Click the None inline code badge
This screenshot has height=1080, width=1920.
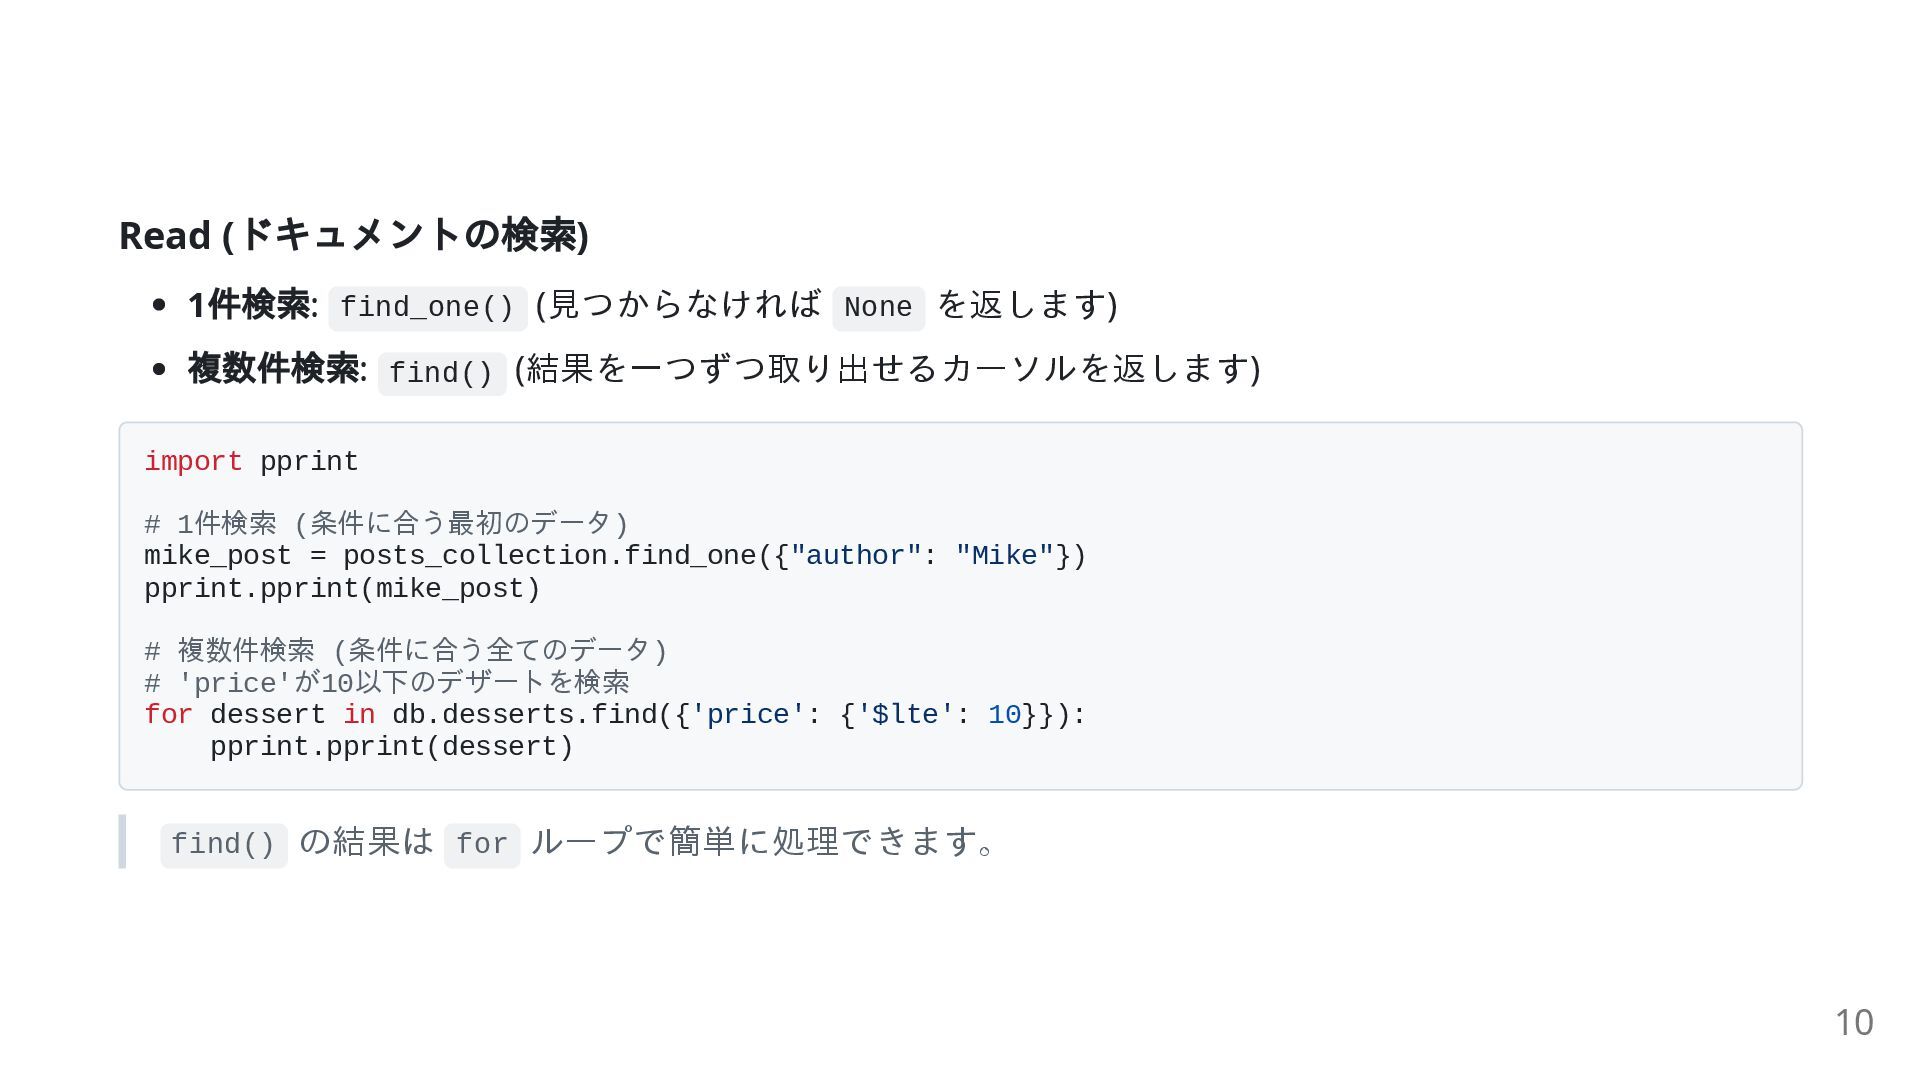click(878, 308)
